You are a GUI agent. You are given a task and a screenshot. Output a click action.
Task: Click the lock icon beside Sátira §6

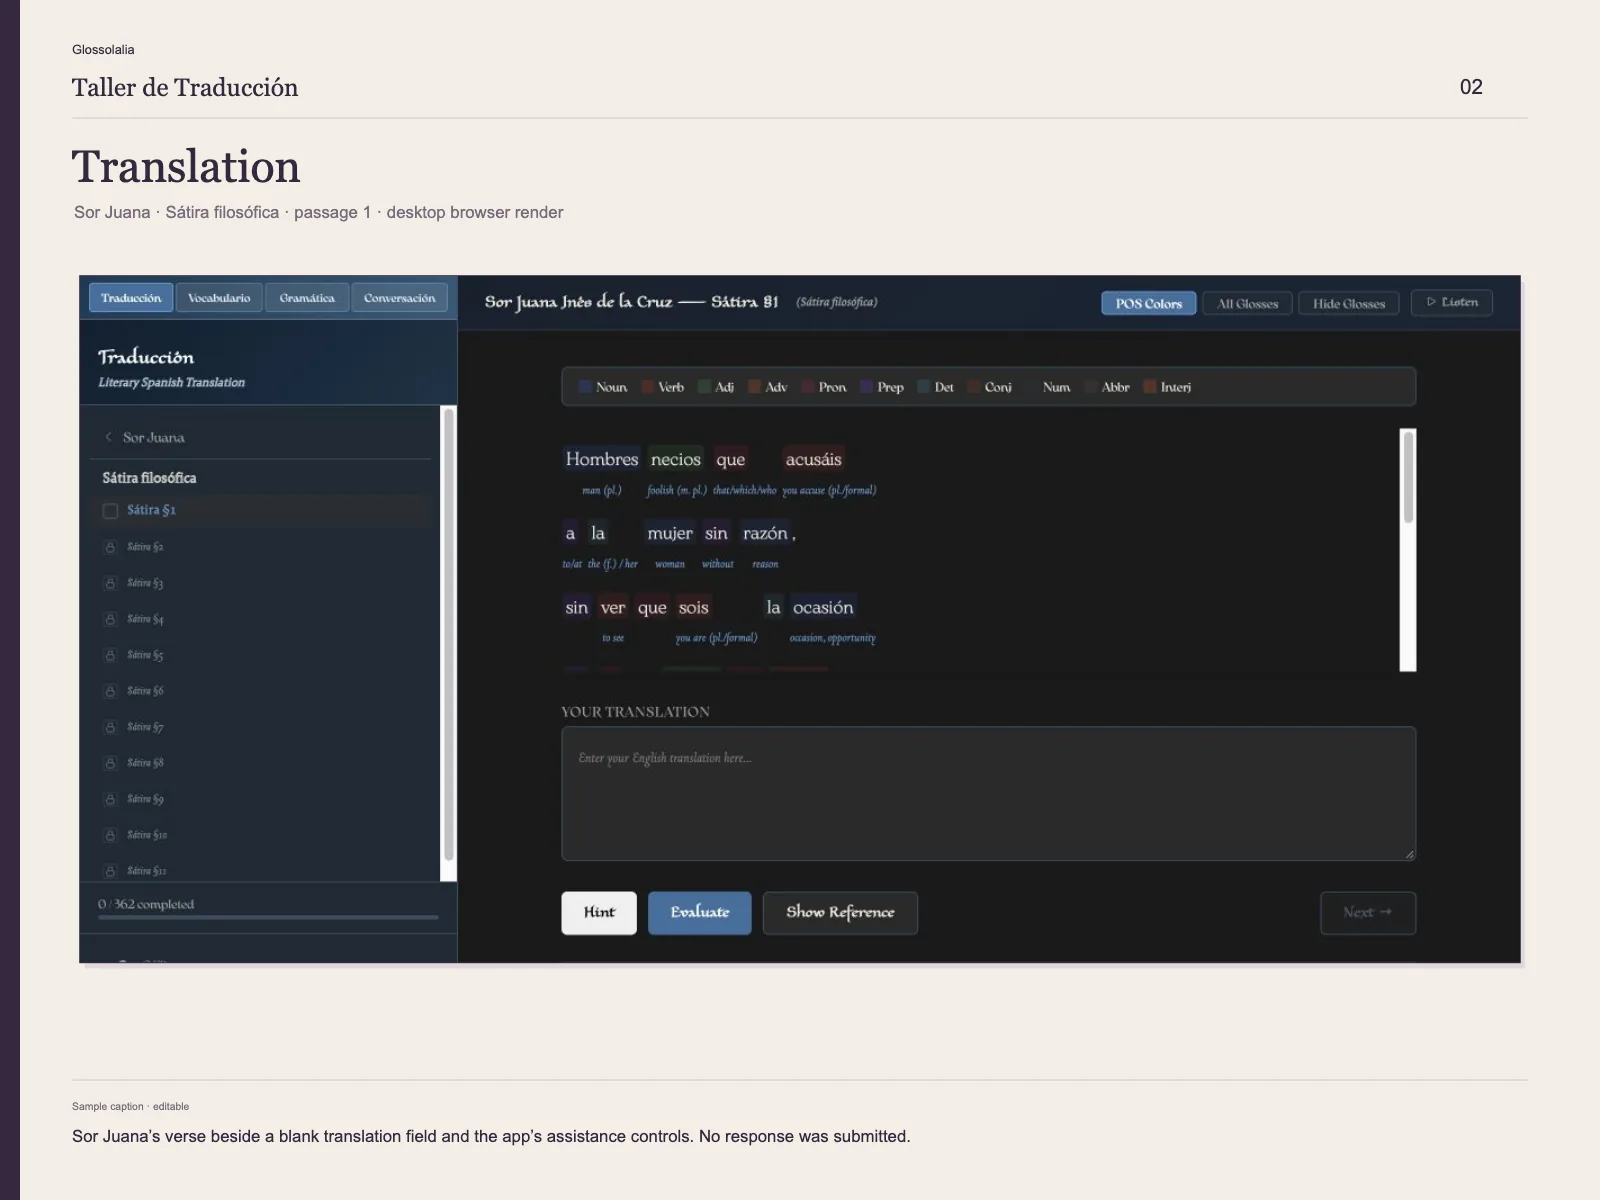[x=110, y=691]
